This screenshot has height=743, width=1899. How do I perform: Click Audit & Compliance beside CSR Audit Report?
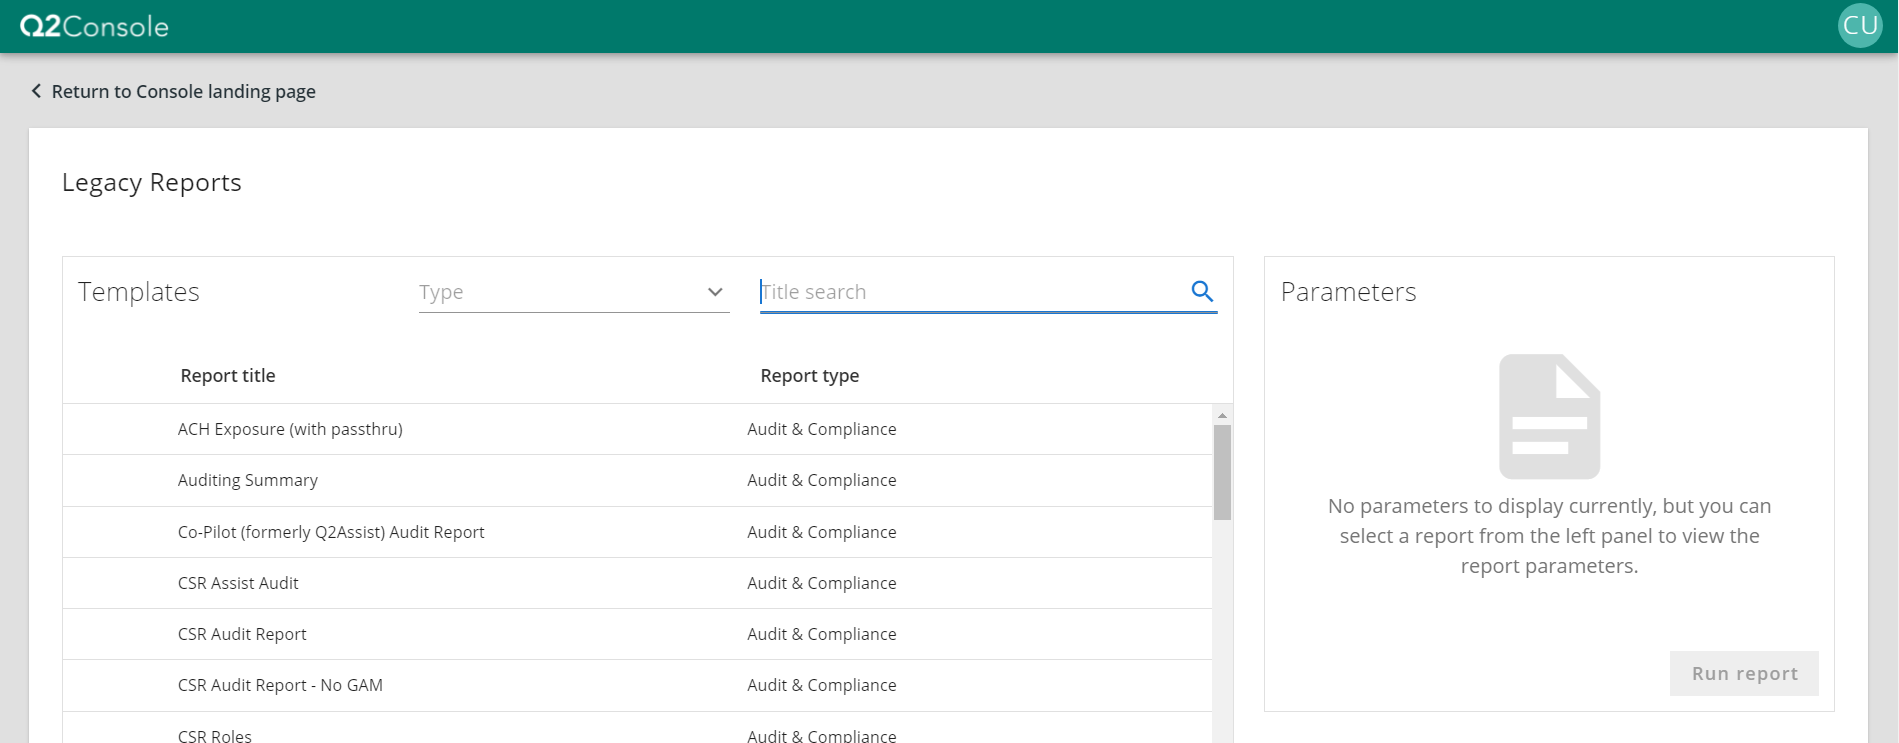(x=822, y=634)
